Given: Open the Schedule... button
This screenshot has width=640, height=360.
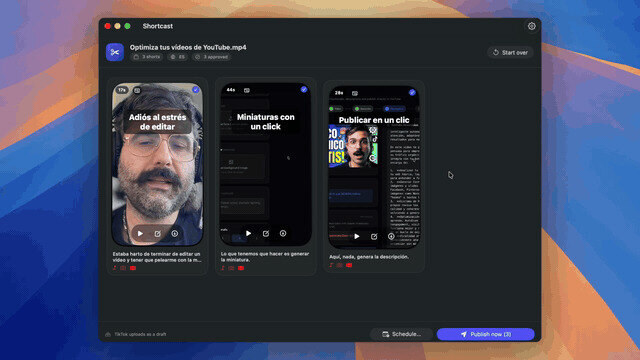Looking at the screenshot, I should point(402,334).
